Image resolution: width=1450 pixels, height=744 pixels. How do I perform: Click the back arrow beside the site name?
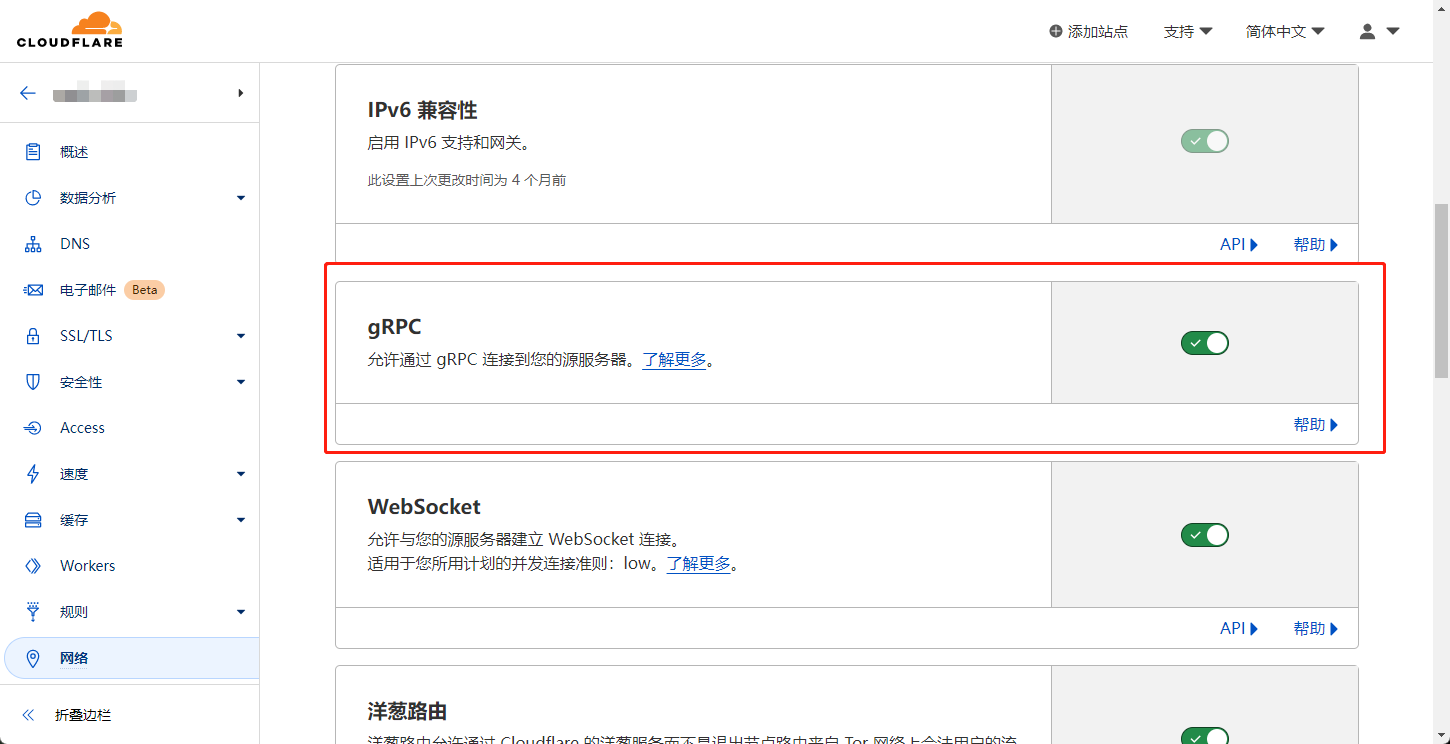click(28, 93)
